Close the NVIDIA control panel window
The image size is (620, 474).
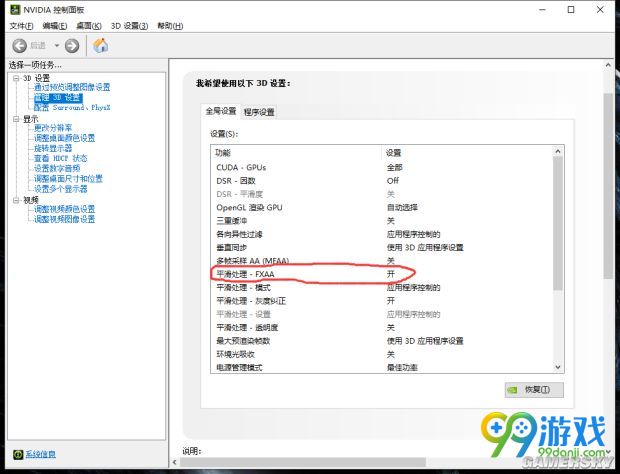[600, 10]
